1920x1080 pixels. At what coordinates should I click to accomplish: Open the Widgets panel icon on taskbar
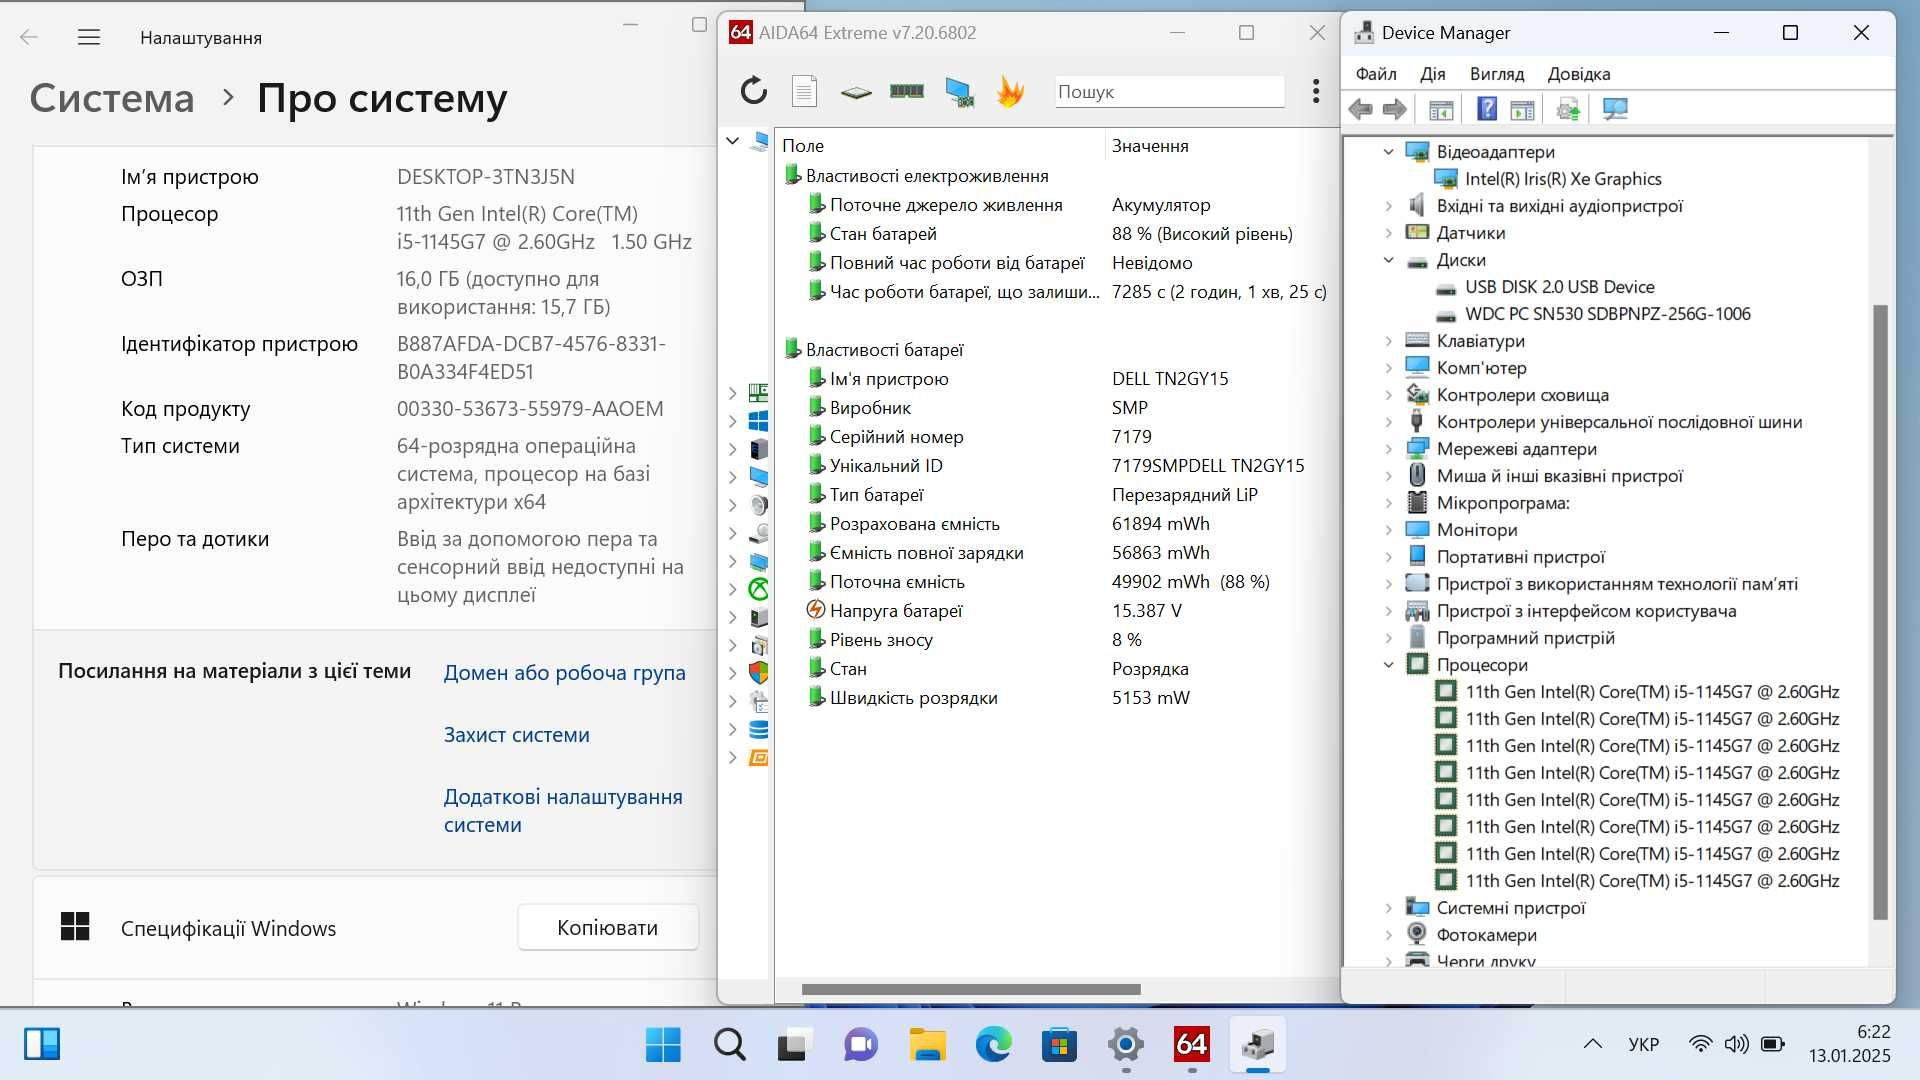[42, 1045]
